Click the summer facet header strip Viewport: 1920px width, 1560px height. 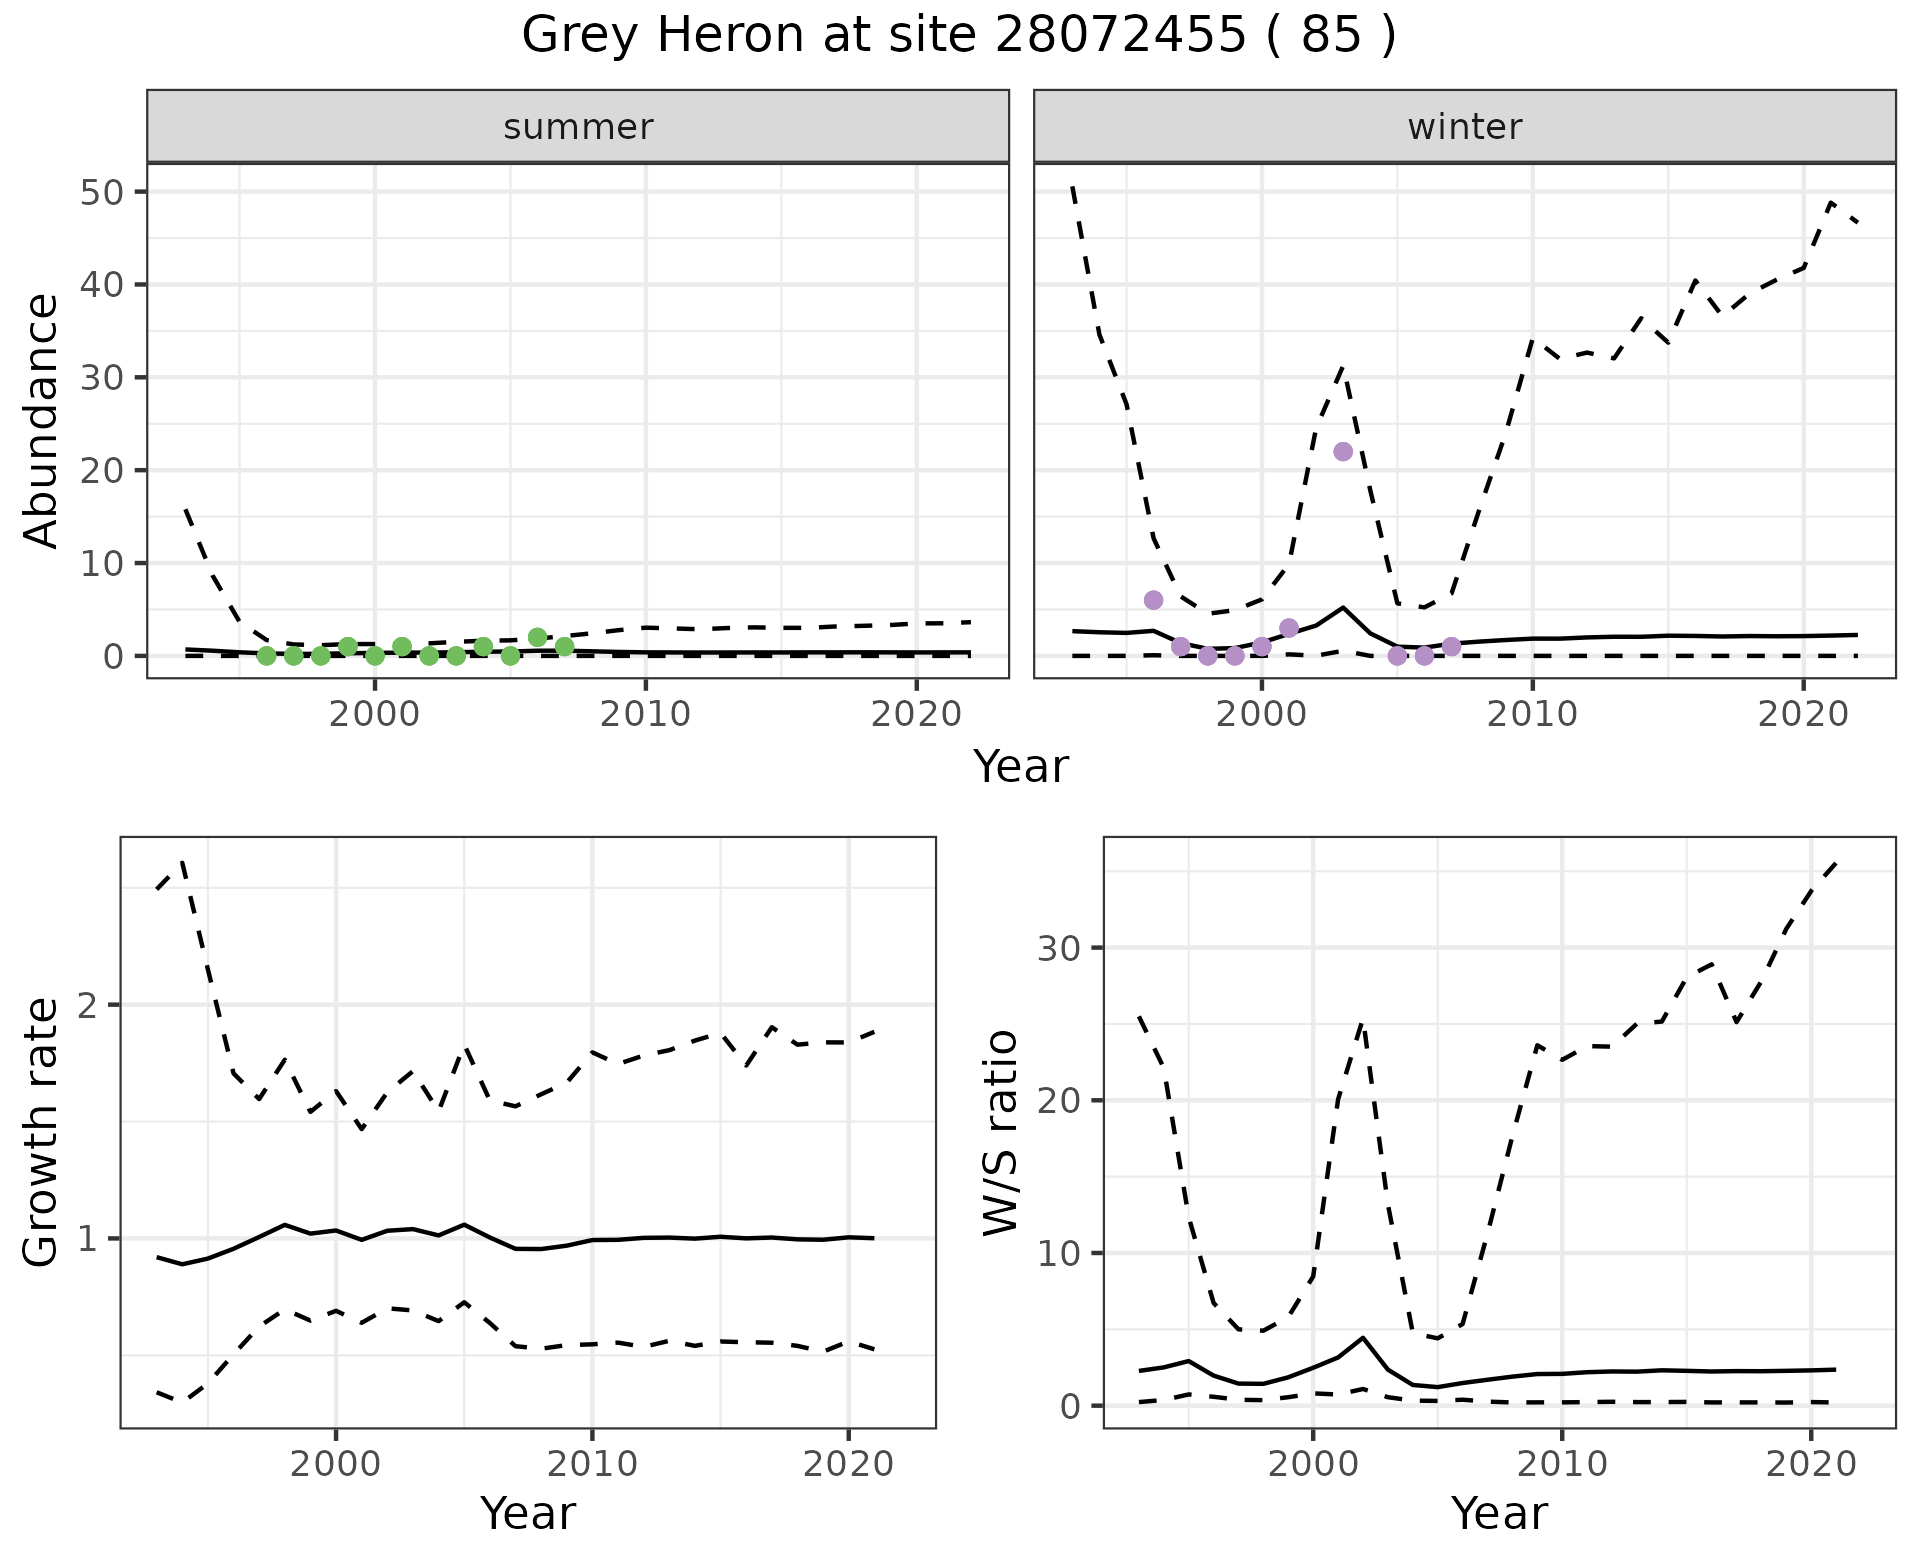[x=578, y=127]
